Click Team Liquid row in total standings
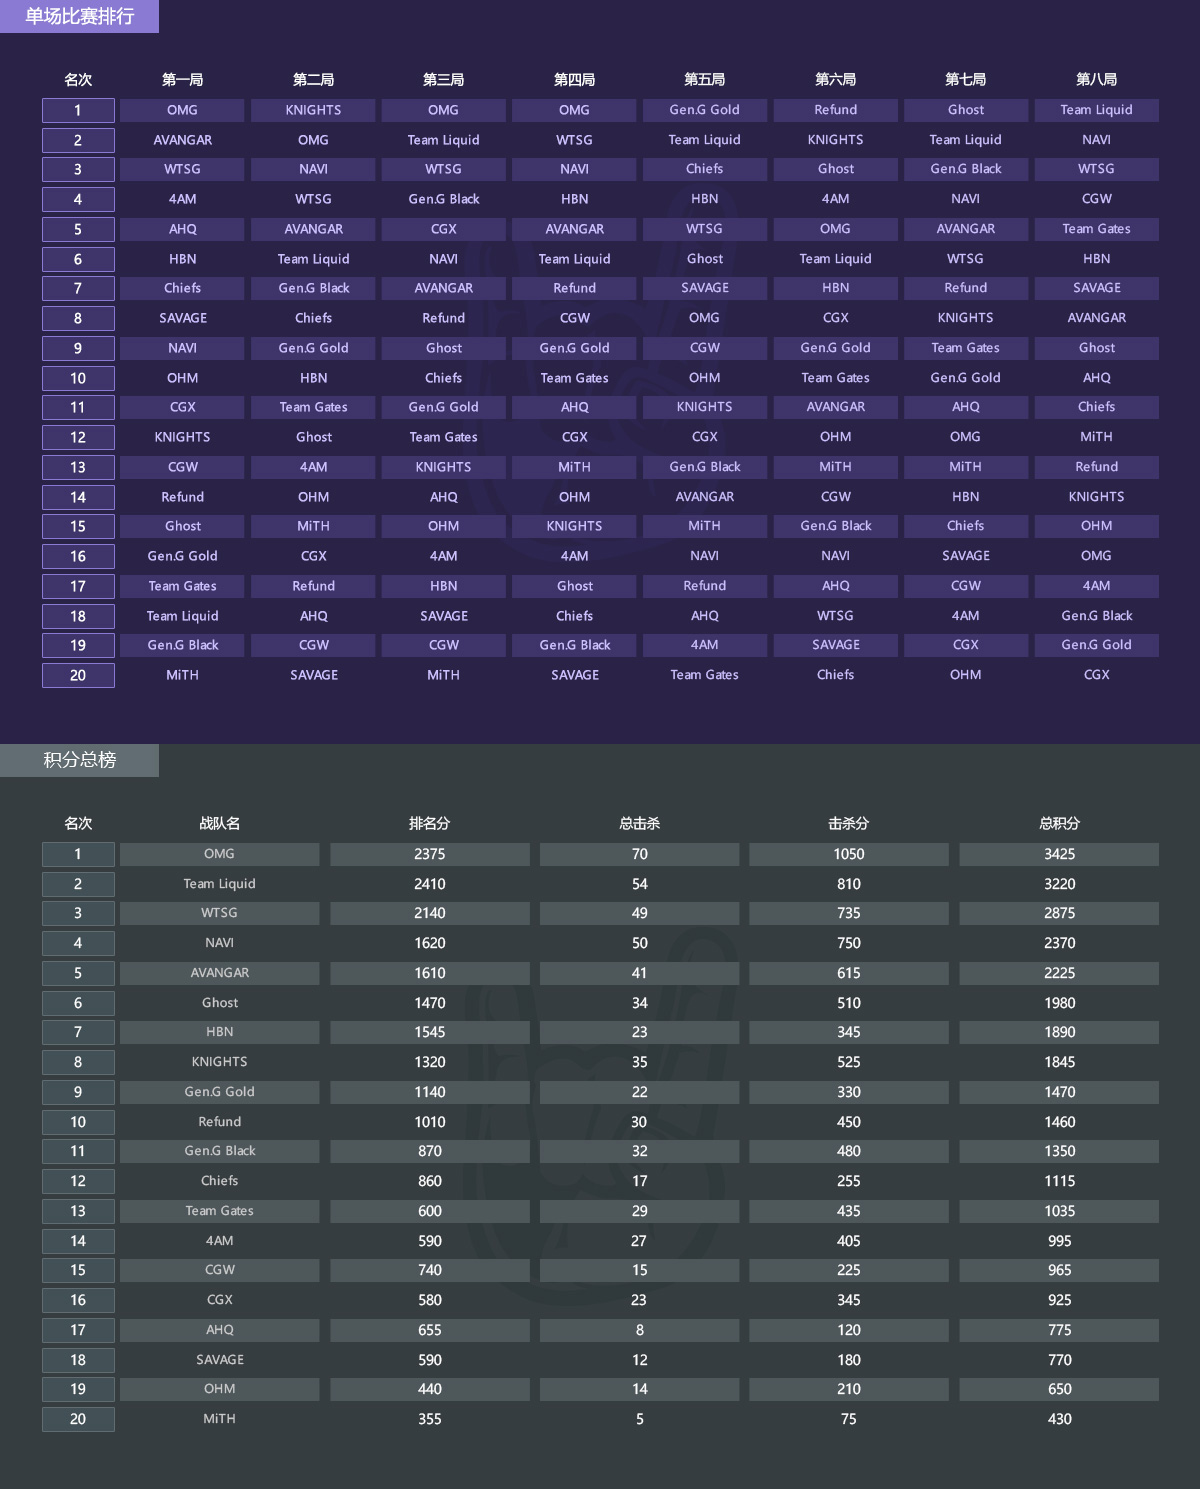The height and width of the screenshot is (1489, 1200). (600, 884)
